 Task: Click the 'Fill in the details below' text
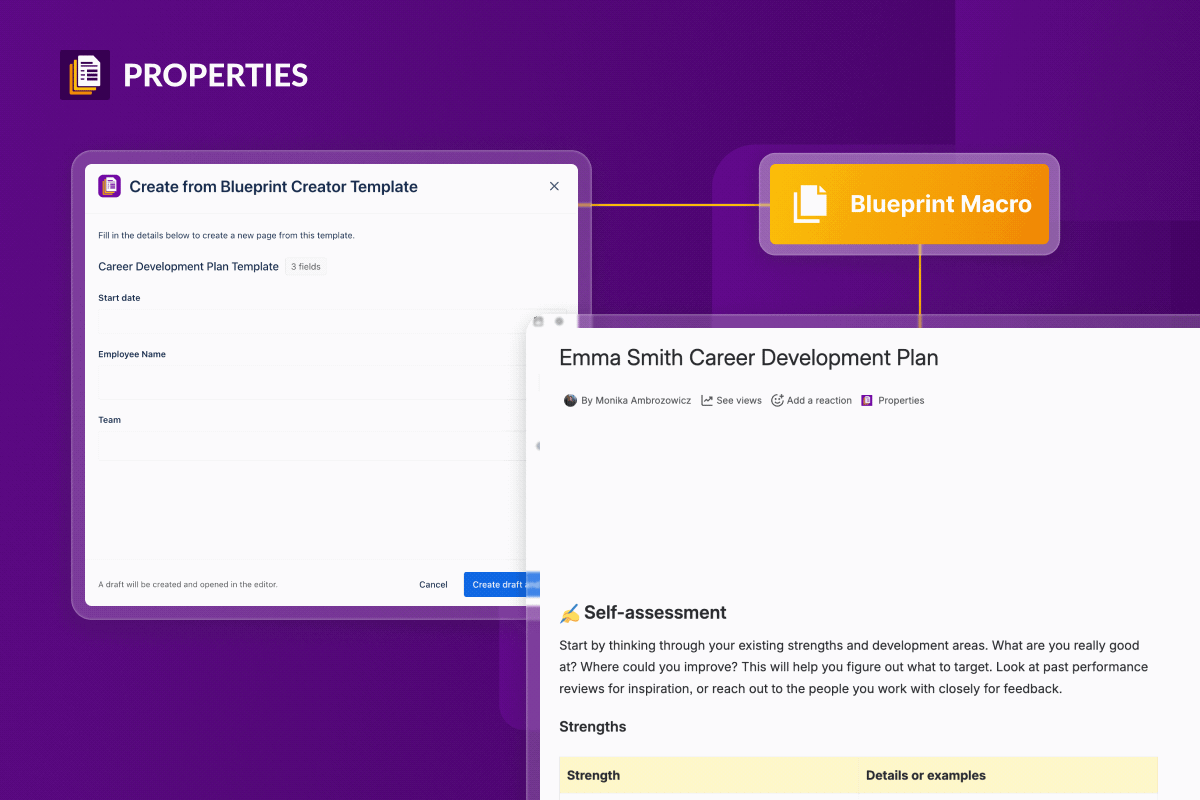pos(226,236)
